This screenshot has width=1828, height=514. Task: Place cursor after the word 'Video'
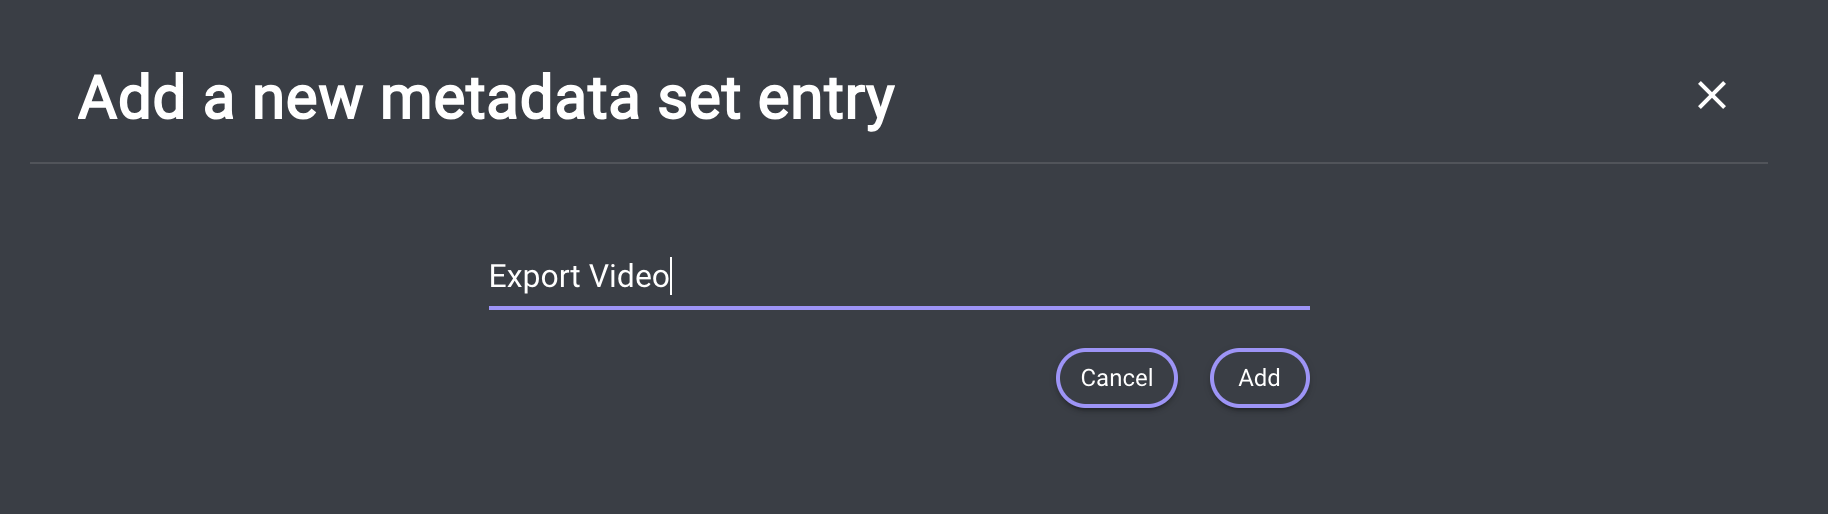671,276
